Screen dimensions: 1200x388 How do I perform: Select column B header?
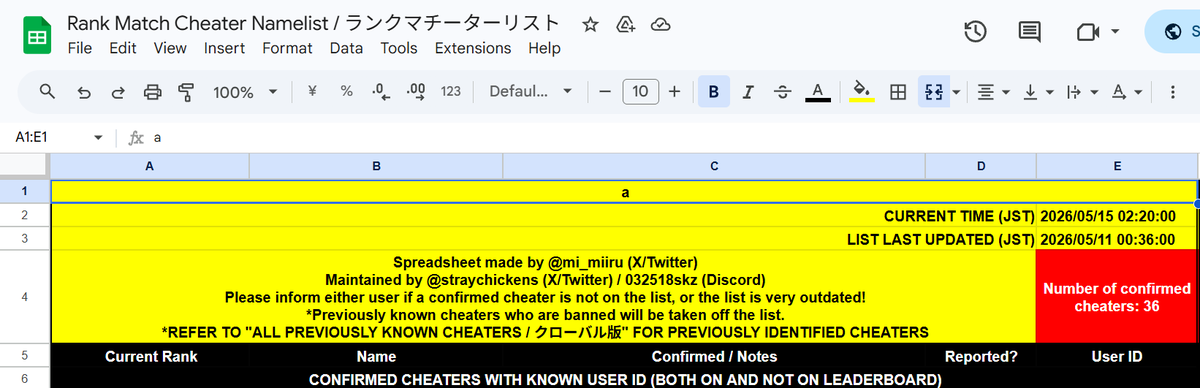coord(376,167)
